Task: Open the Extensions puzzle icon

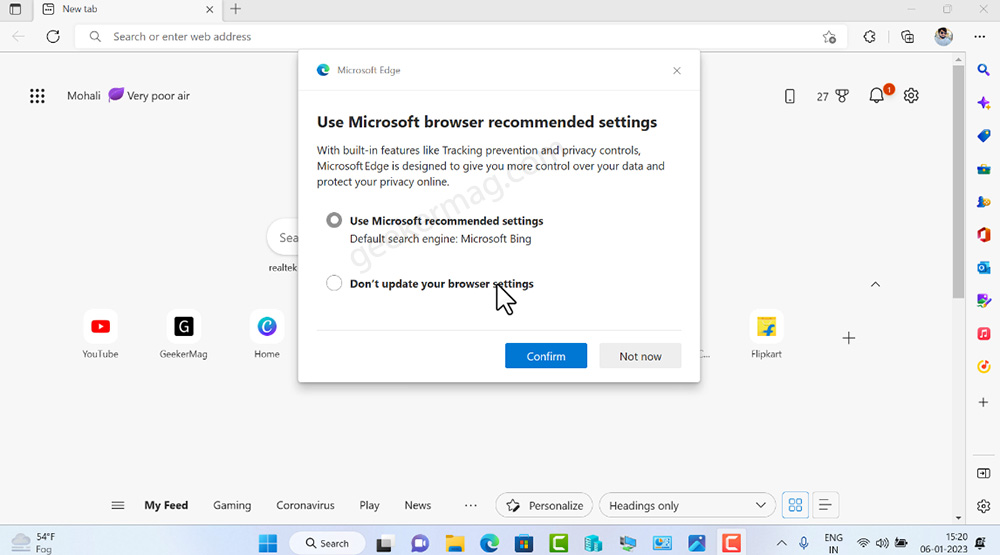Action: pyautogui.click(x=869, y=37)
